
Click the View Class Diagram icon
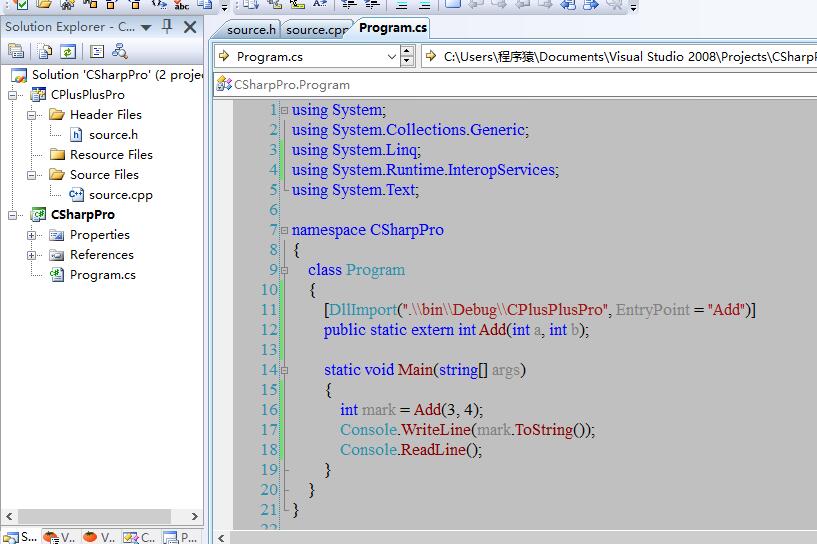coord(120,51)
